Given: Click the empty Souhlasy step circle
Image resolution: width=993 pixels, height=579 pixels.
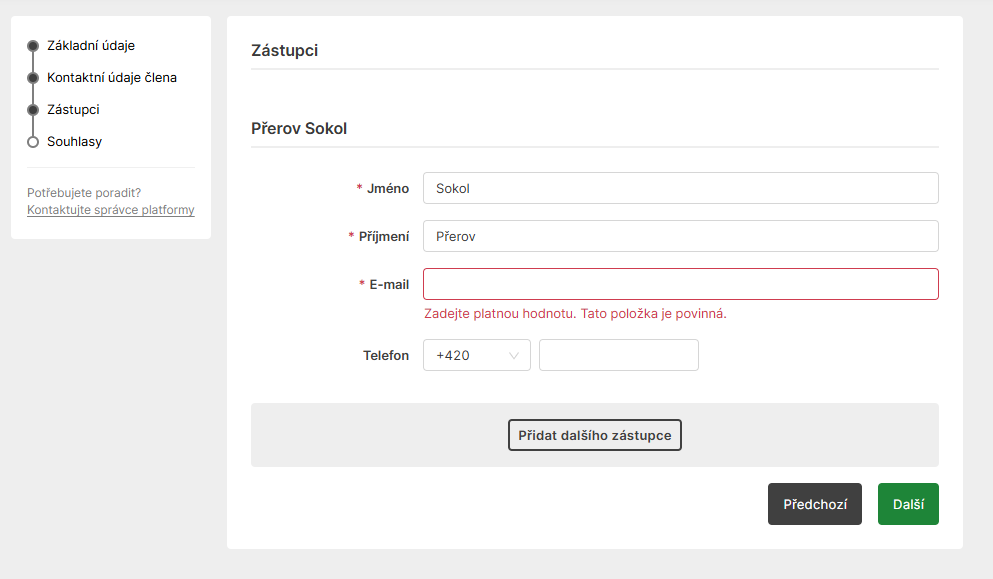Looking at the screenshot, I should pyautogui.click(x=33, y=142).
